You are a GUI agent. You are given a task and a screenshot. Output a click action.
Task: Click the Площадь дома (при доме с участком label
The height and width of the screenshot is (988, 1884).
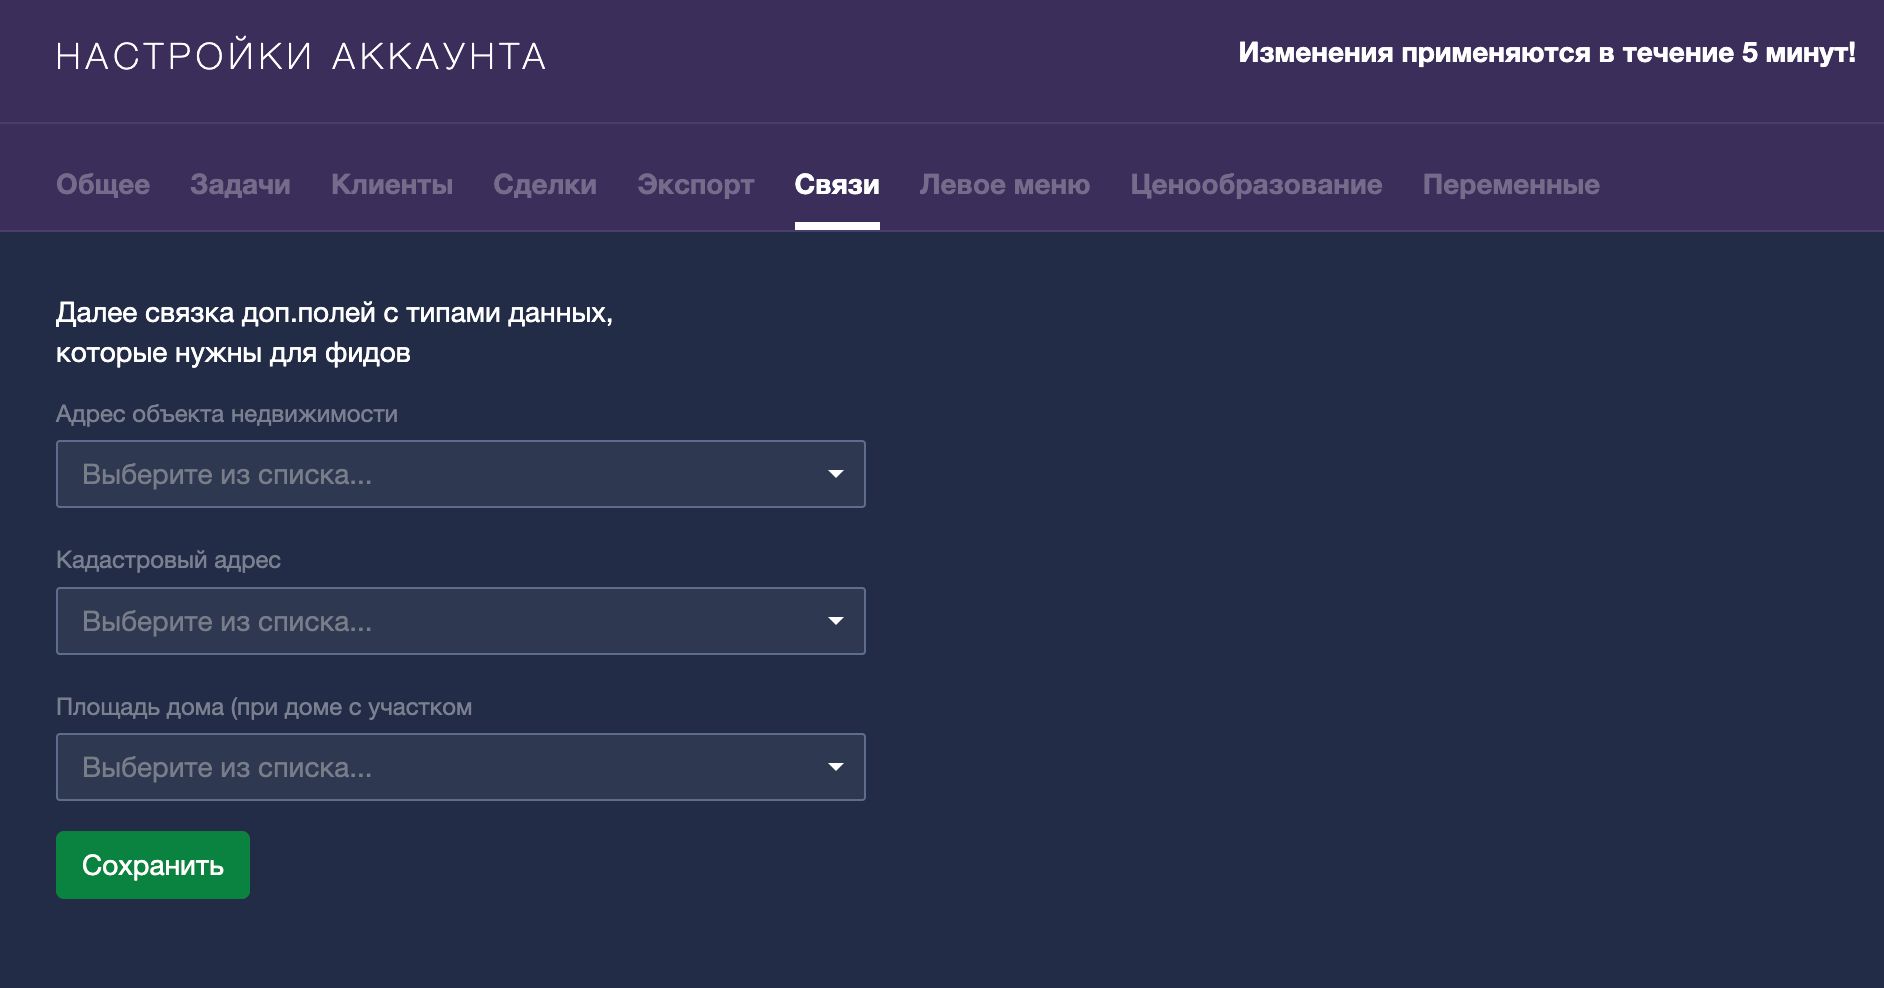[264, 707]
